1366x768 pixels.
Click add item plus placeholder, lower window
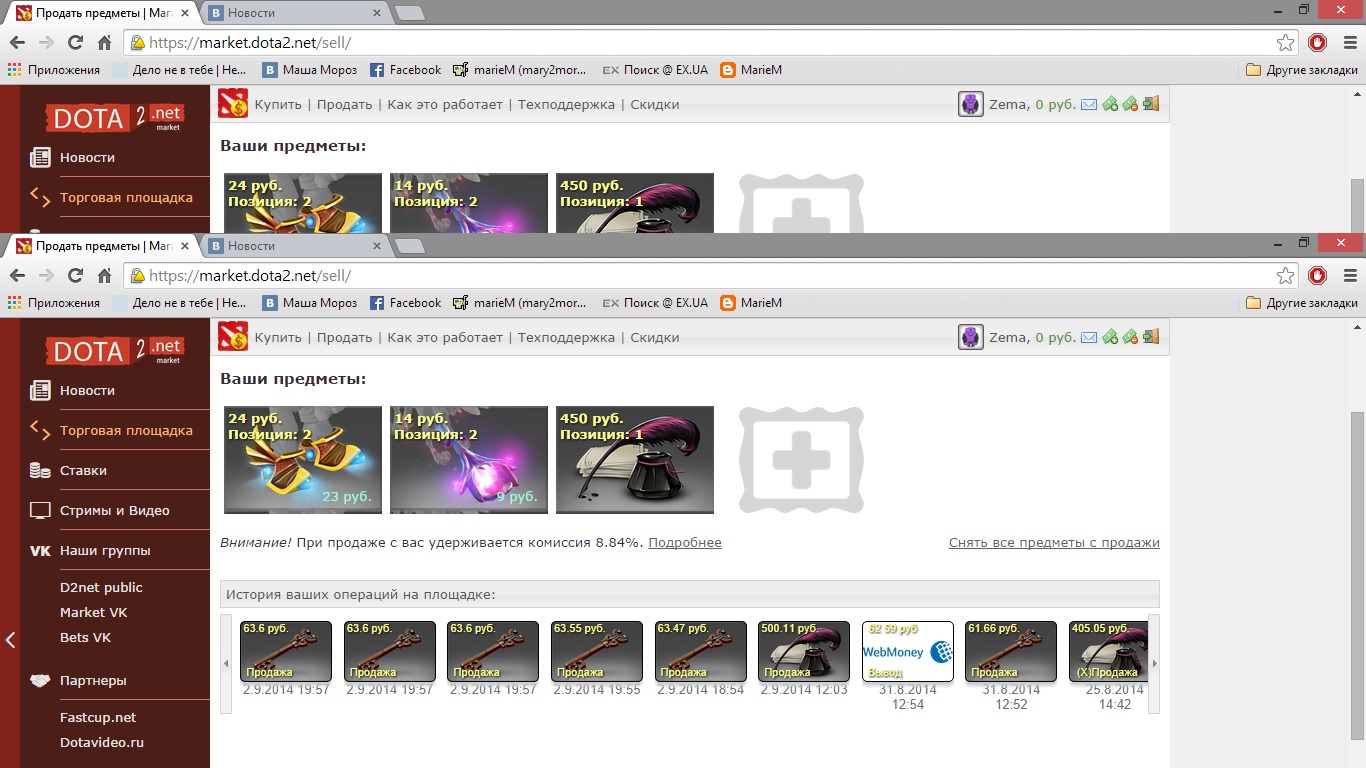[801, 460]
